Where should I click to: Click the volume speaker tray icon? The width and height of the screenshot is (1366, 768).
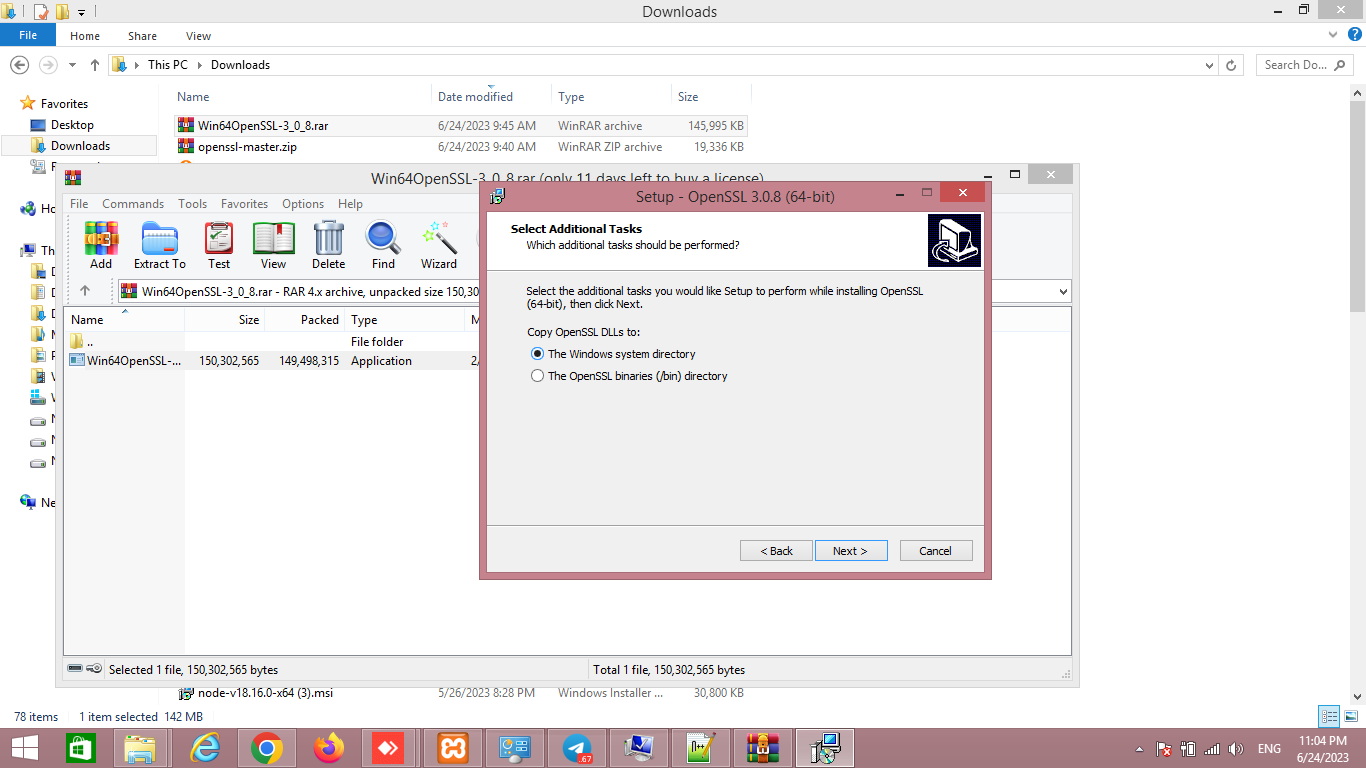click(x=1235, y=749)
